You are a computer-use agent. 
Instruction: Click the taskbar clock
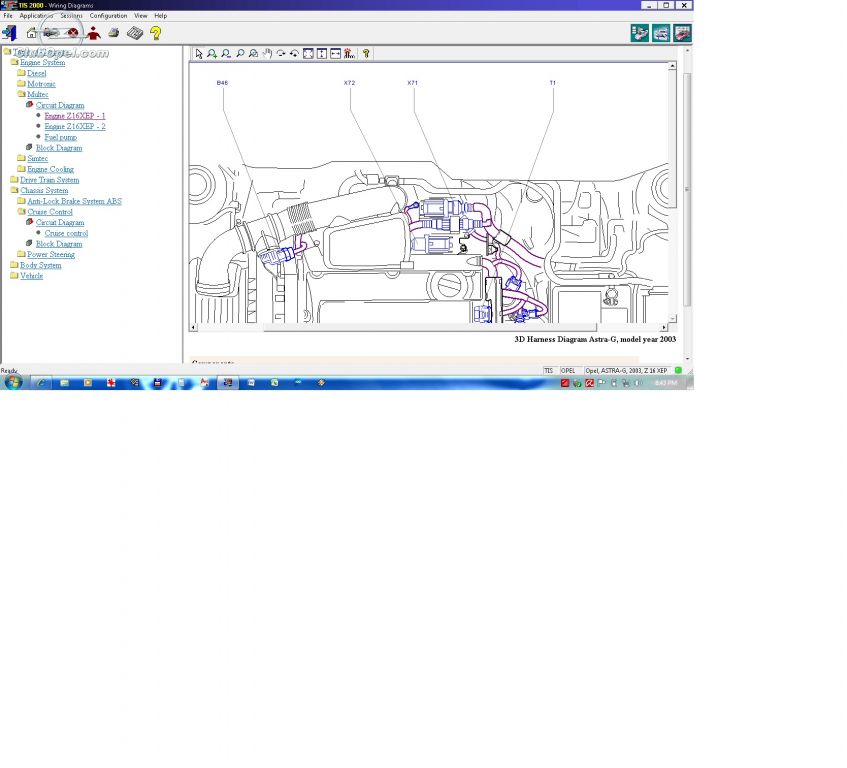click(666, 383)
